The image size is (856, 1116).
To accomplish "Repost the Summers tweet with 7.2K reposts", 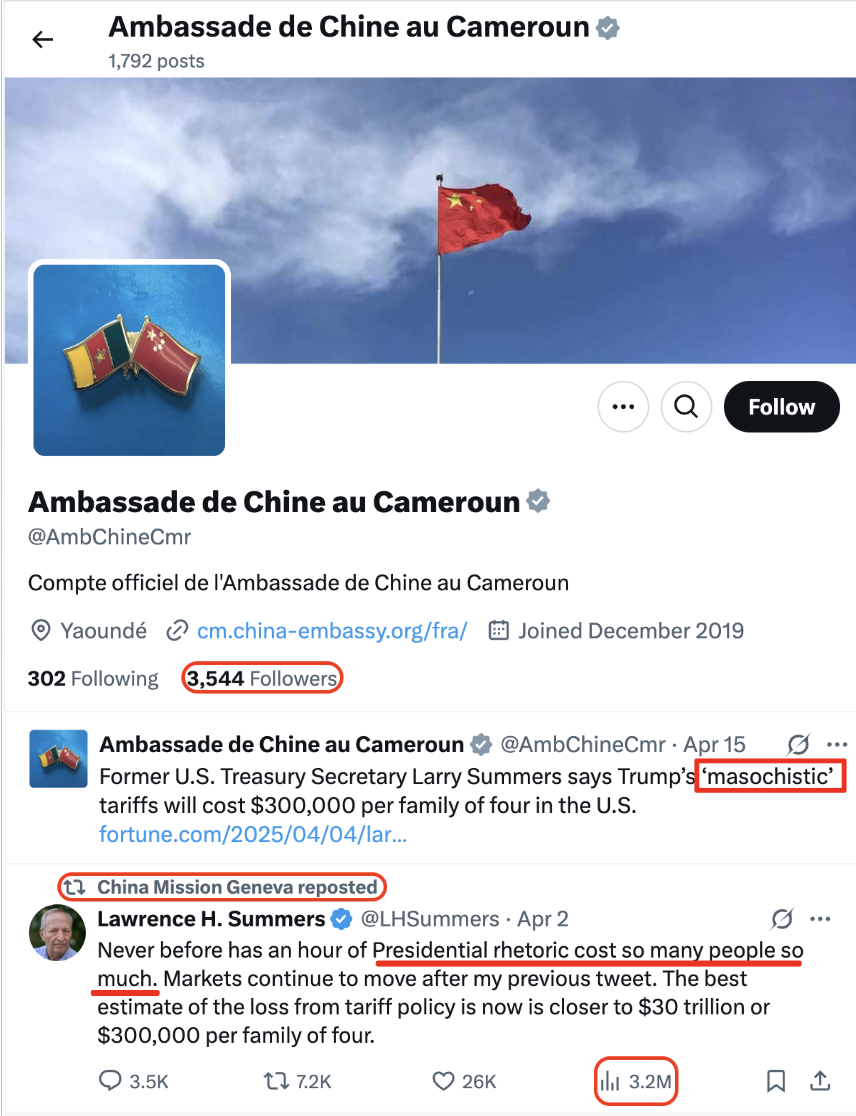I will (x=297, y=1081).
